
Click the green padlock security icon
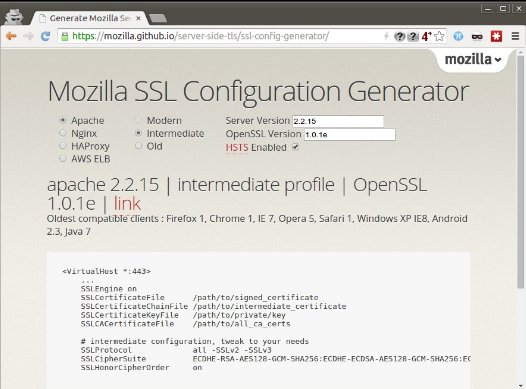[x=65, y=36]
